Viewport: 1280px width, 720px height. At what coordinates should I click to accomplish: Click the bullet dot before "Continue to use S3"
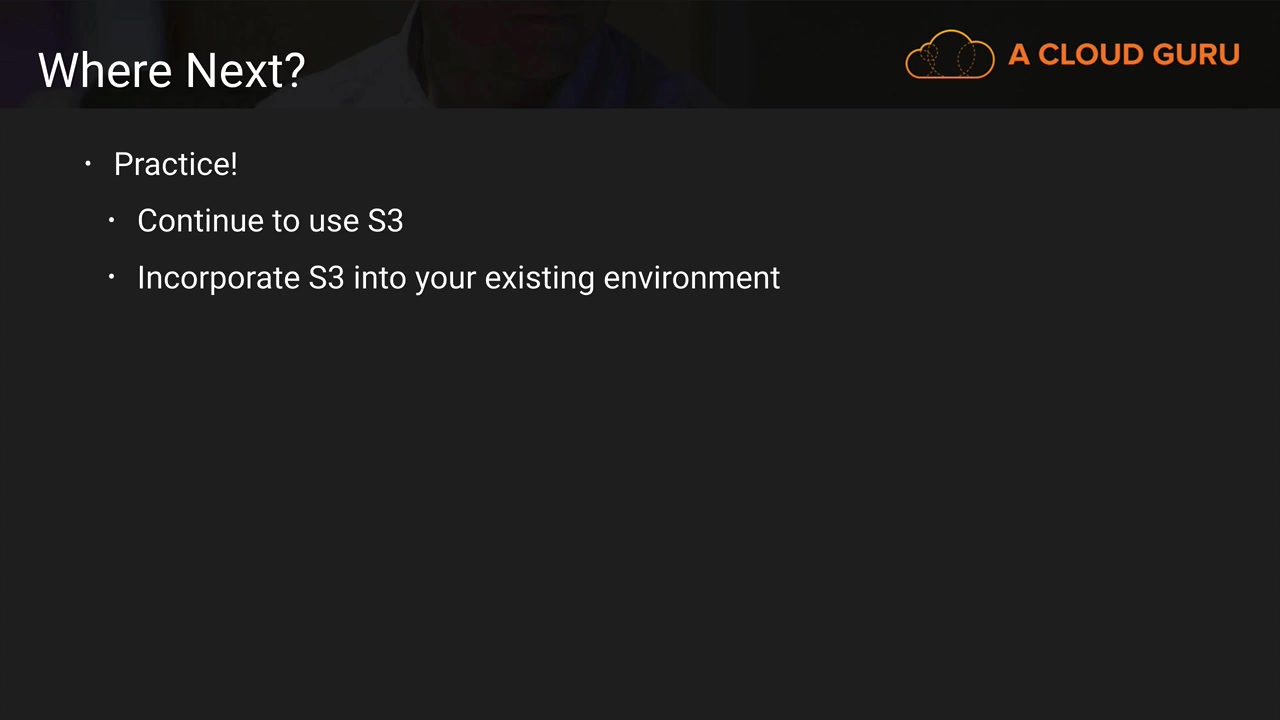[112, 220]
